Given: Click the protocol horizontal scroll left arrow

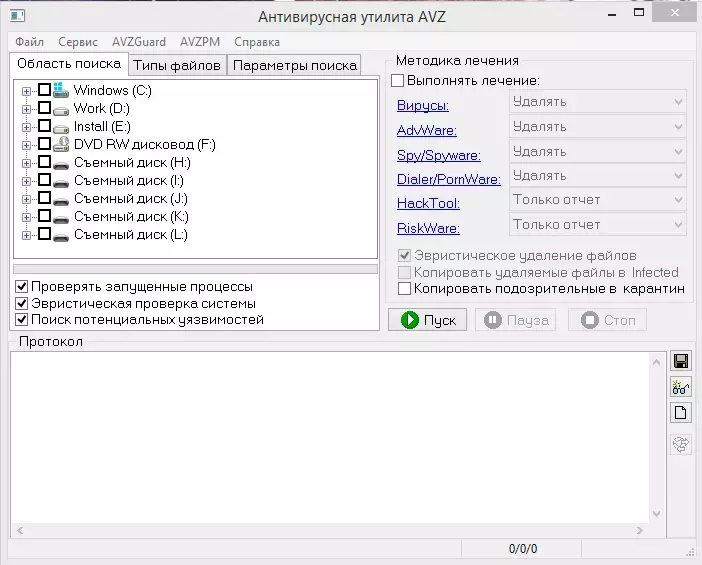Looking at the screenshot, I should tap(20, 531).
